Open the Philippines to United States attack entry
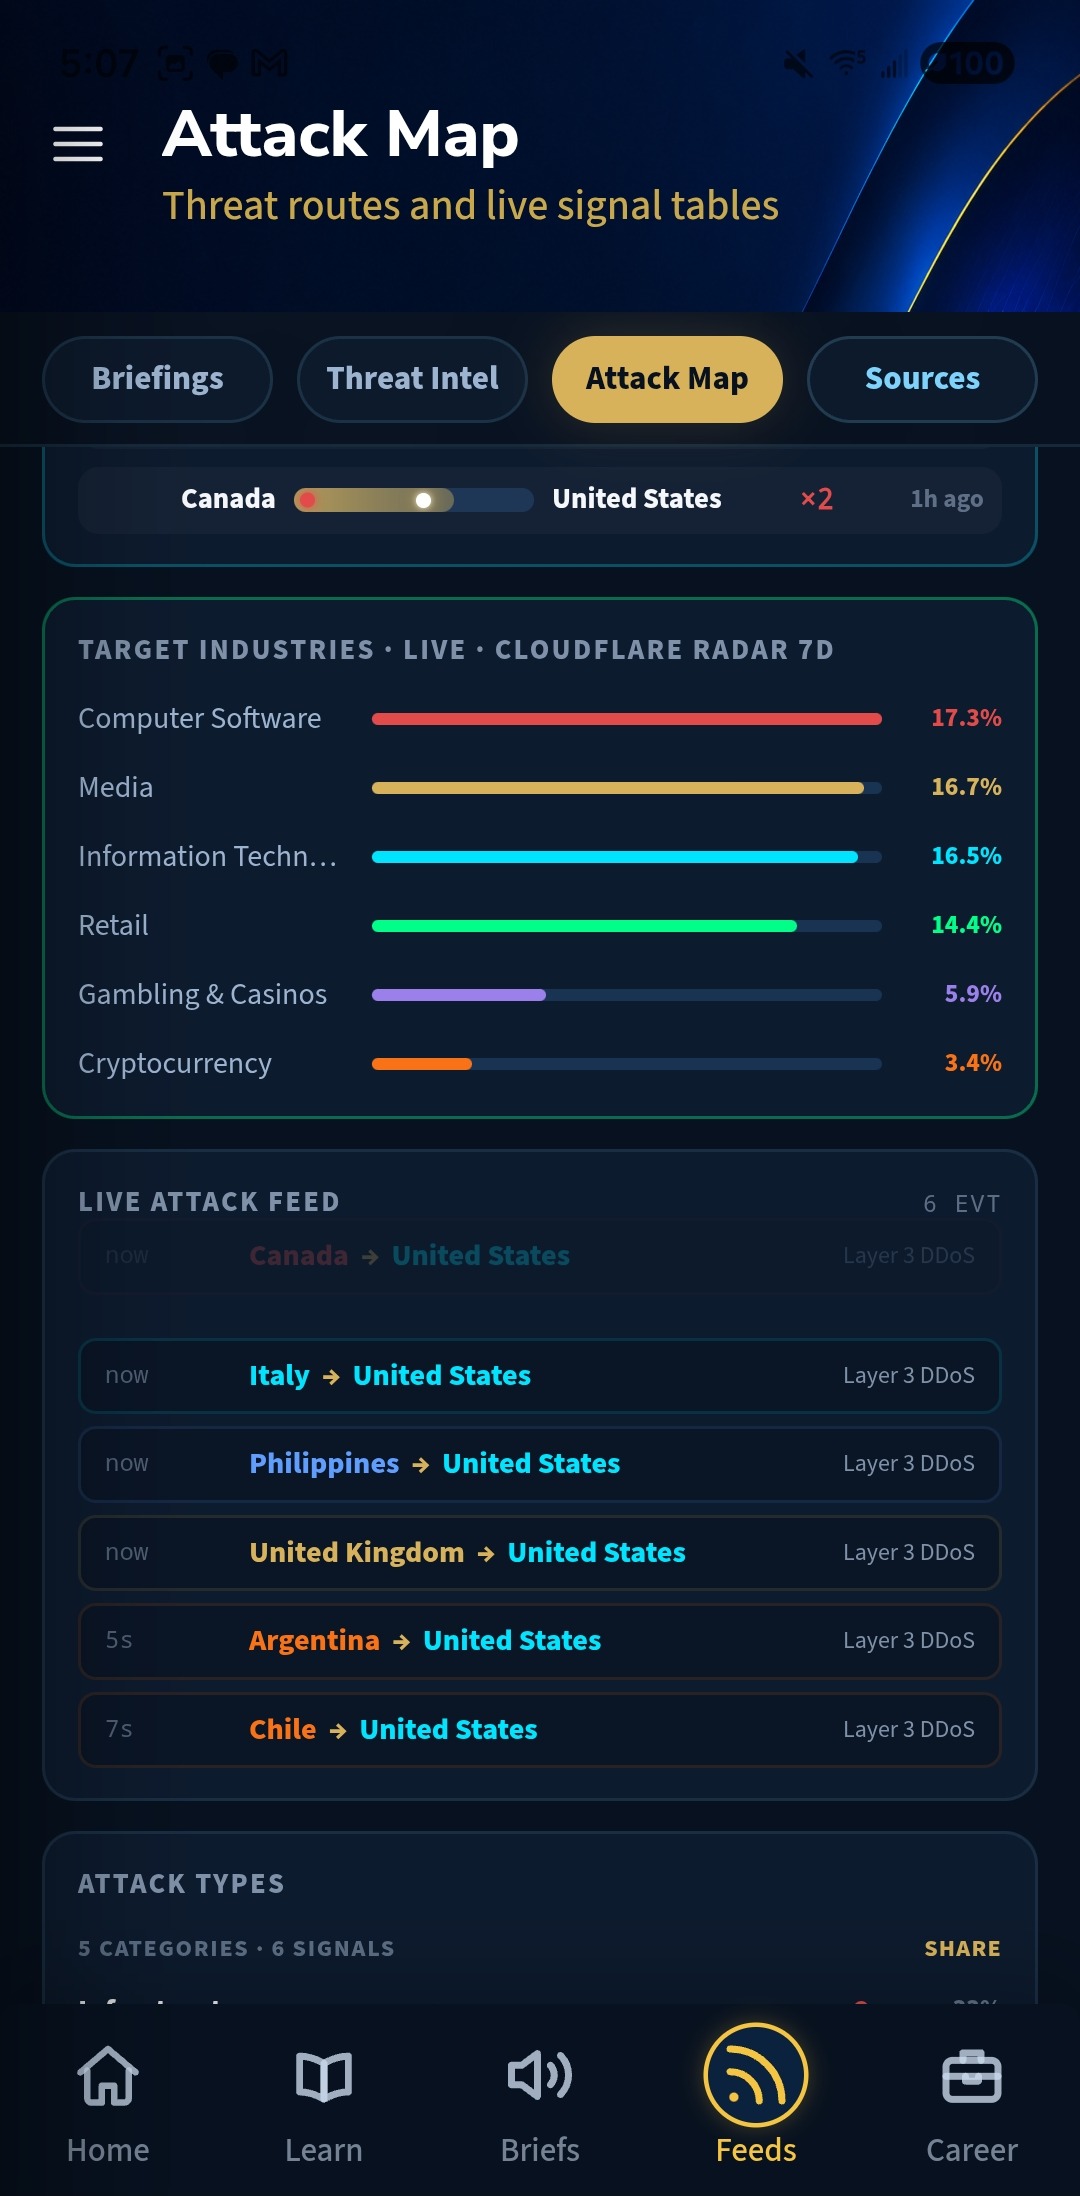This screenshot has height=2196, width=1080. pyautogui.click(x=540, y=1464)
